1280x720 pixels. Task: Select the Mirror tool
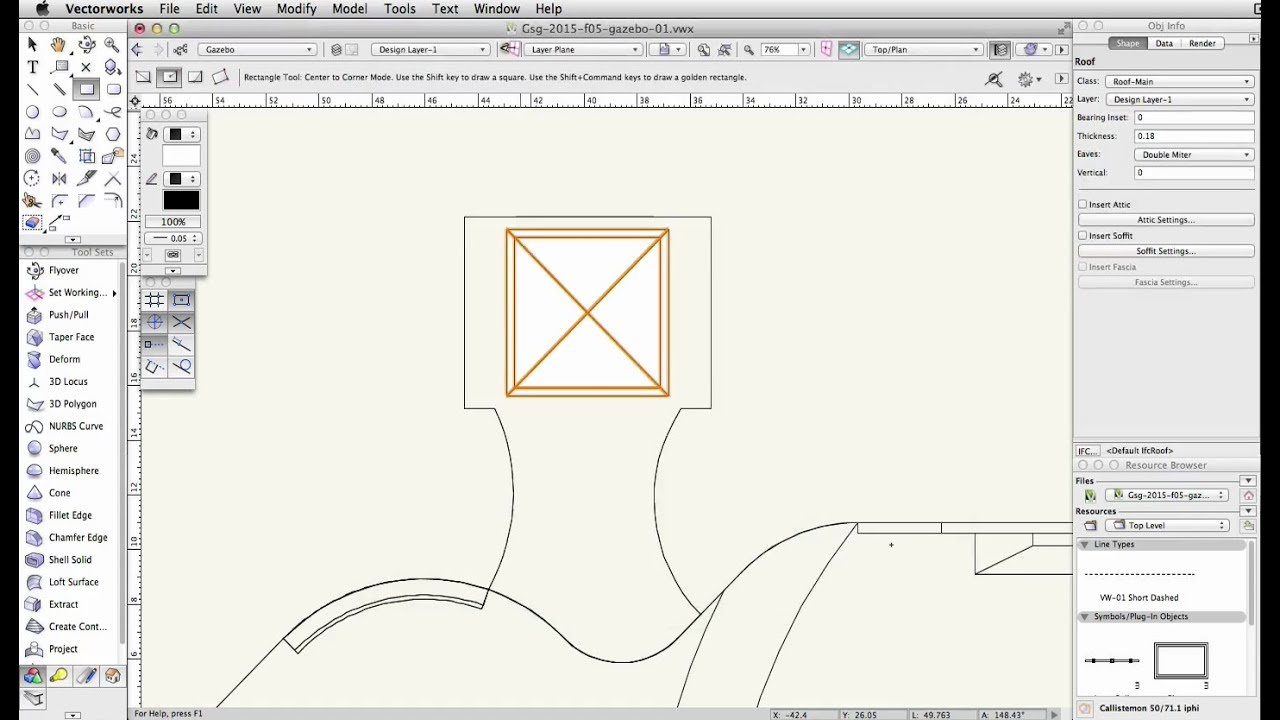pos(59,179)
